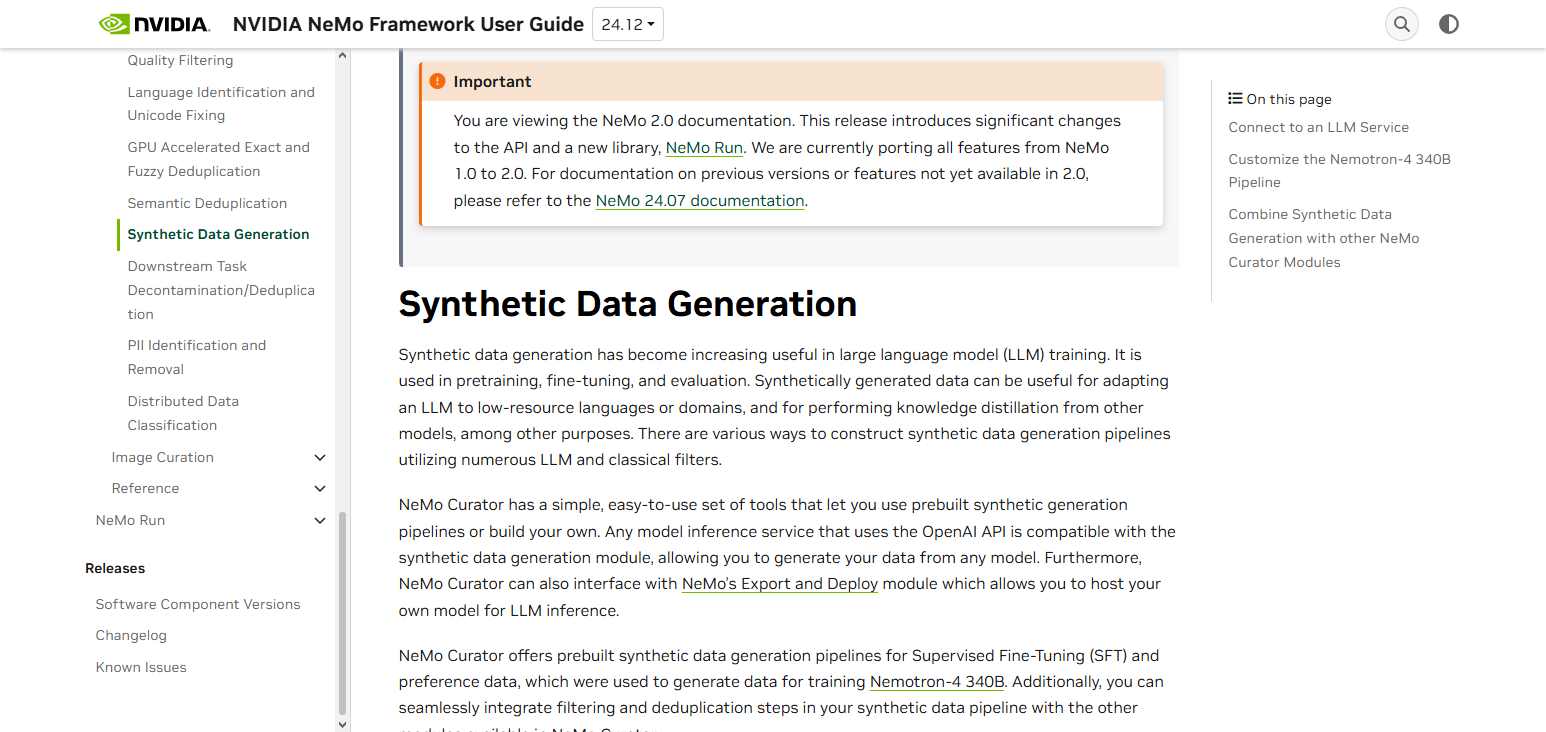1546x732 pixels.
Task: Go to Language Identification and Unicode Fixing
Action: 221,104
